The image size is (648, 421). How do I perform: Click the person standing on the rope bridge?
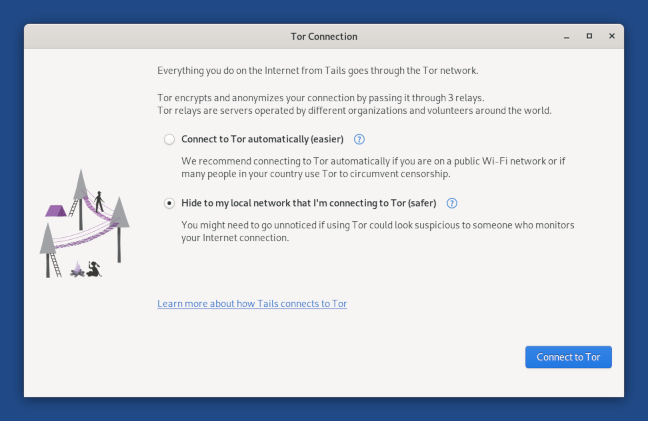(99, 202)
